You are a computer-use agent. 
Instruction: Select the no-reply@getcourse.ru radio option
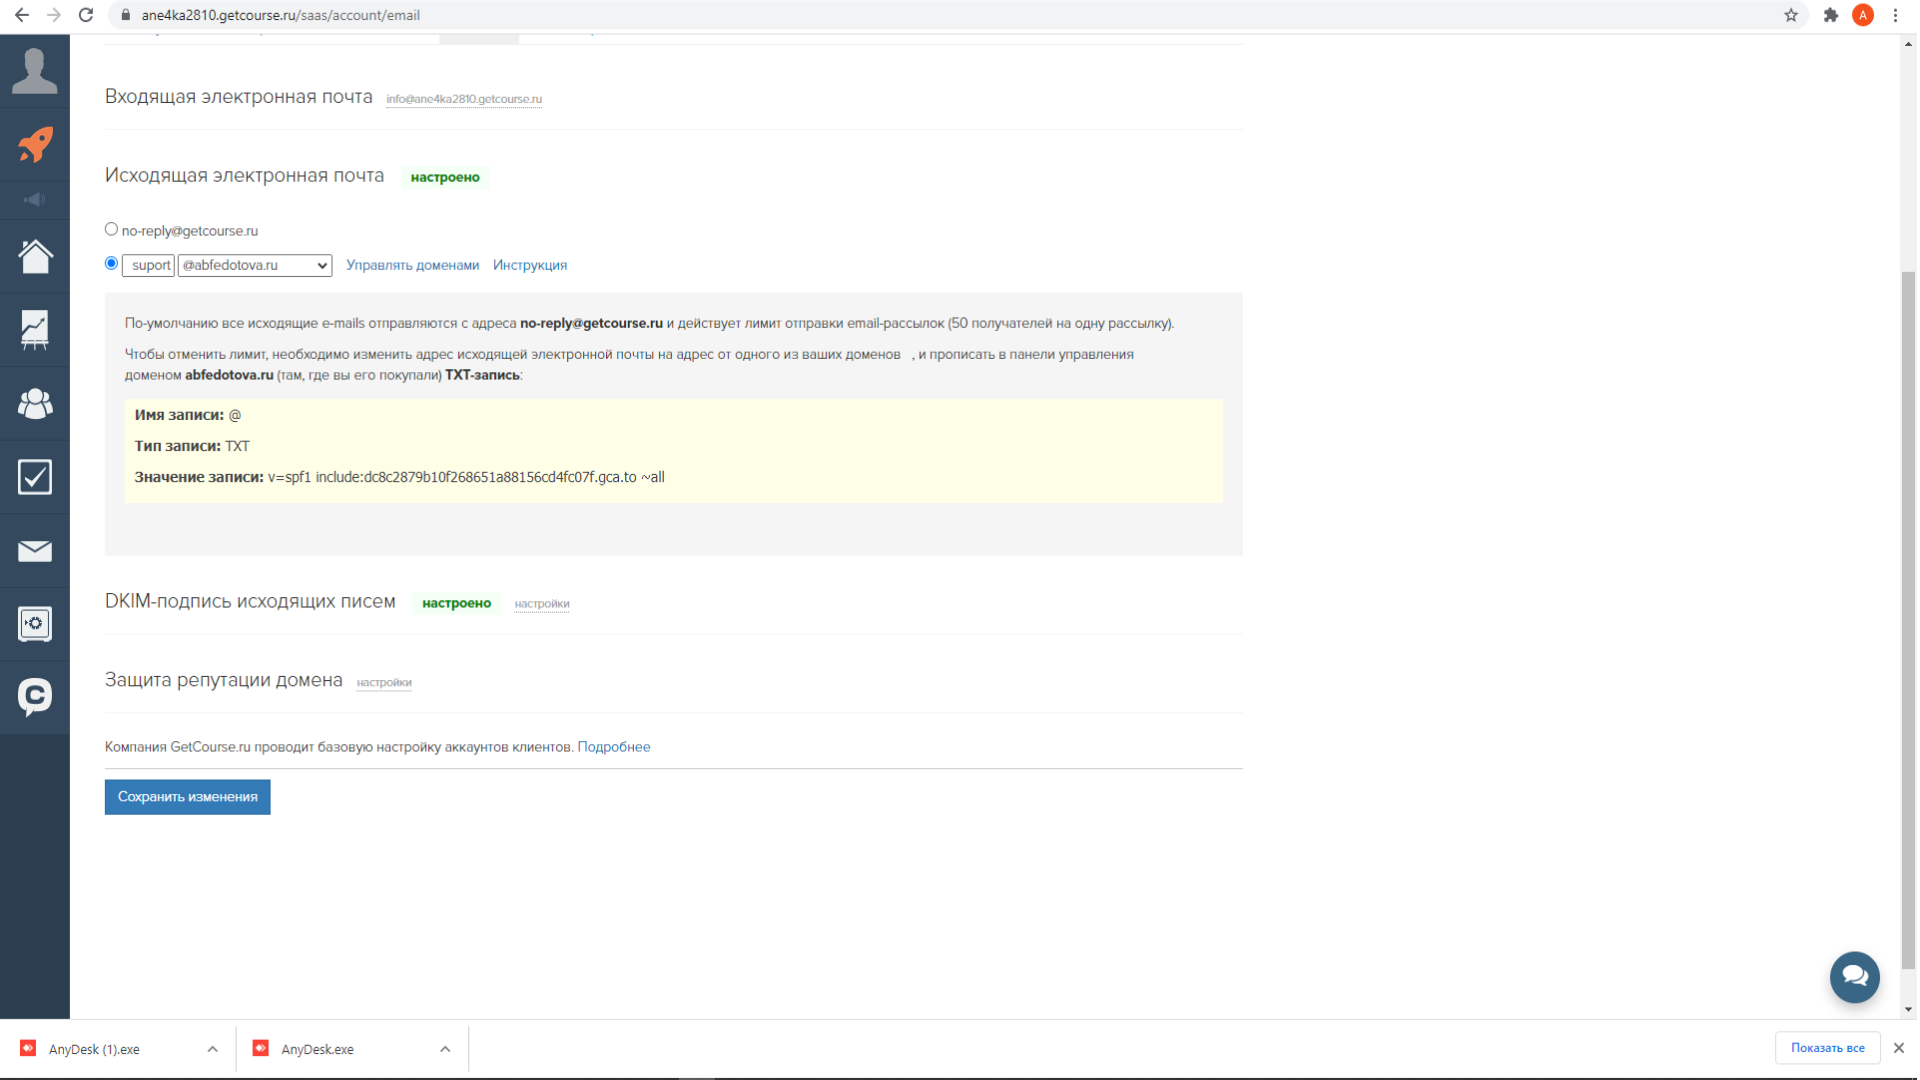tap(111, 230)
